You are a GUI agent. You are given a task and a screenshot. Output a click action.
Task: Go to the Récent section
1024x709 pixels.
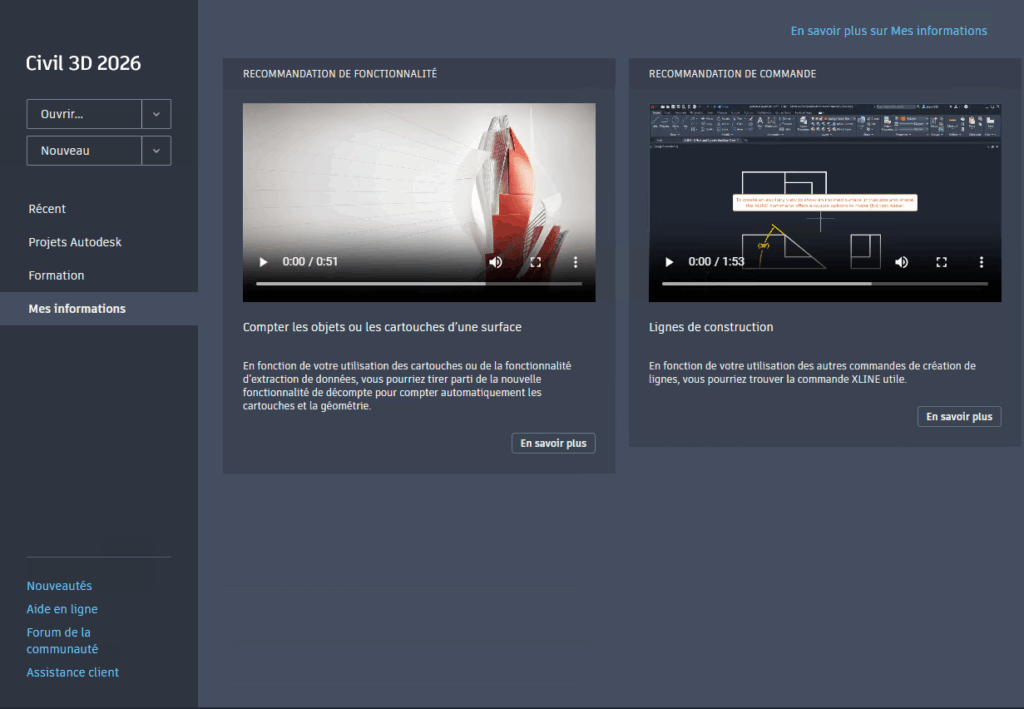(x=47, y=209)
